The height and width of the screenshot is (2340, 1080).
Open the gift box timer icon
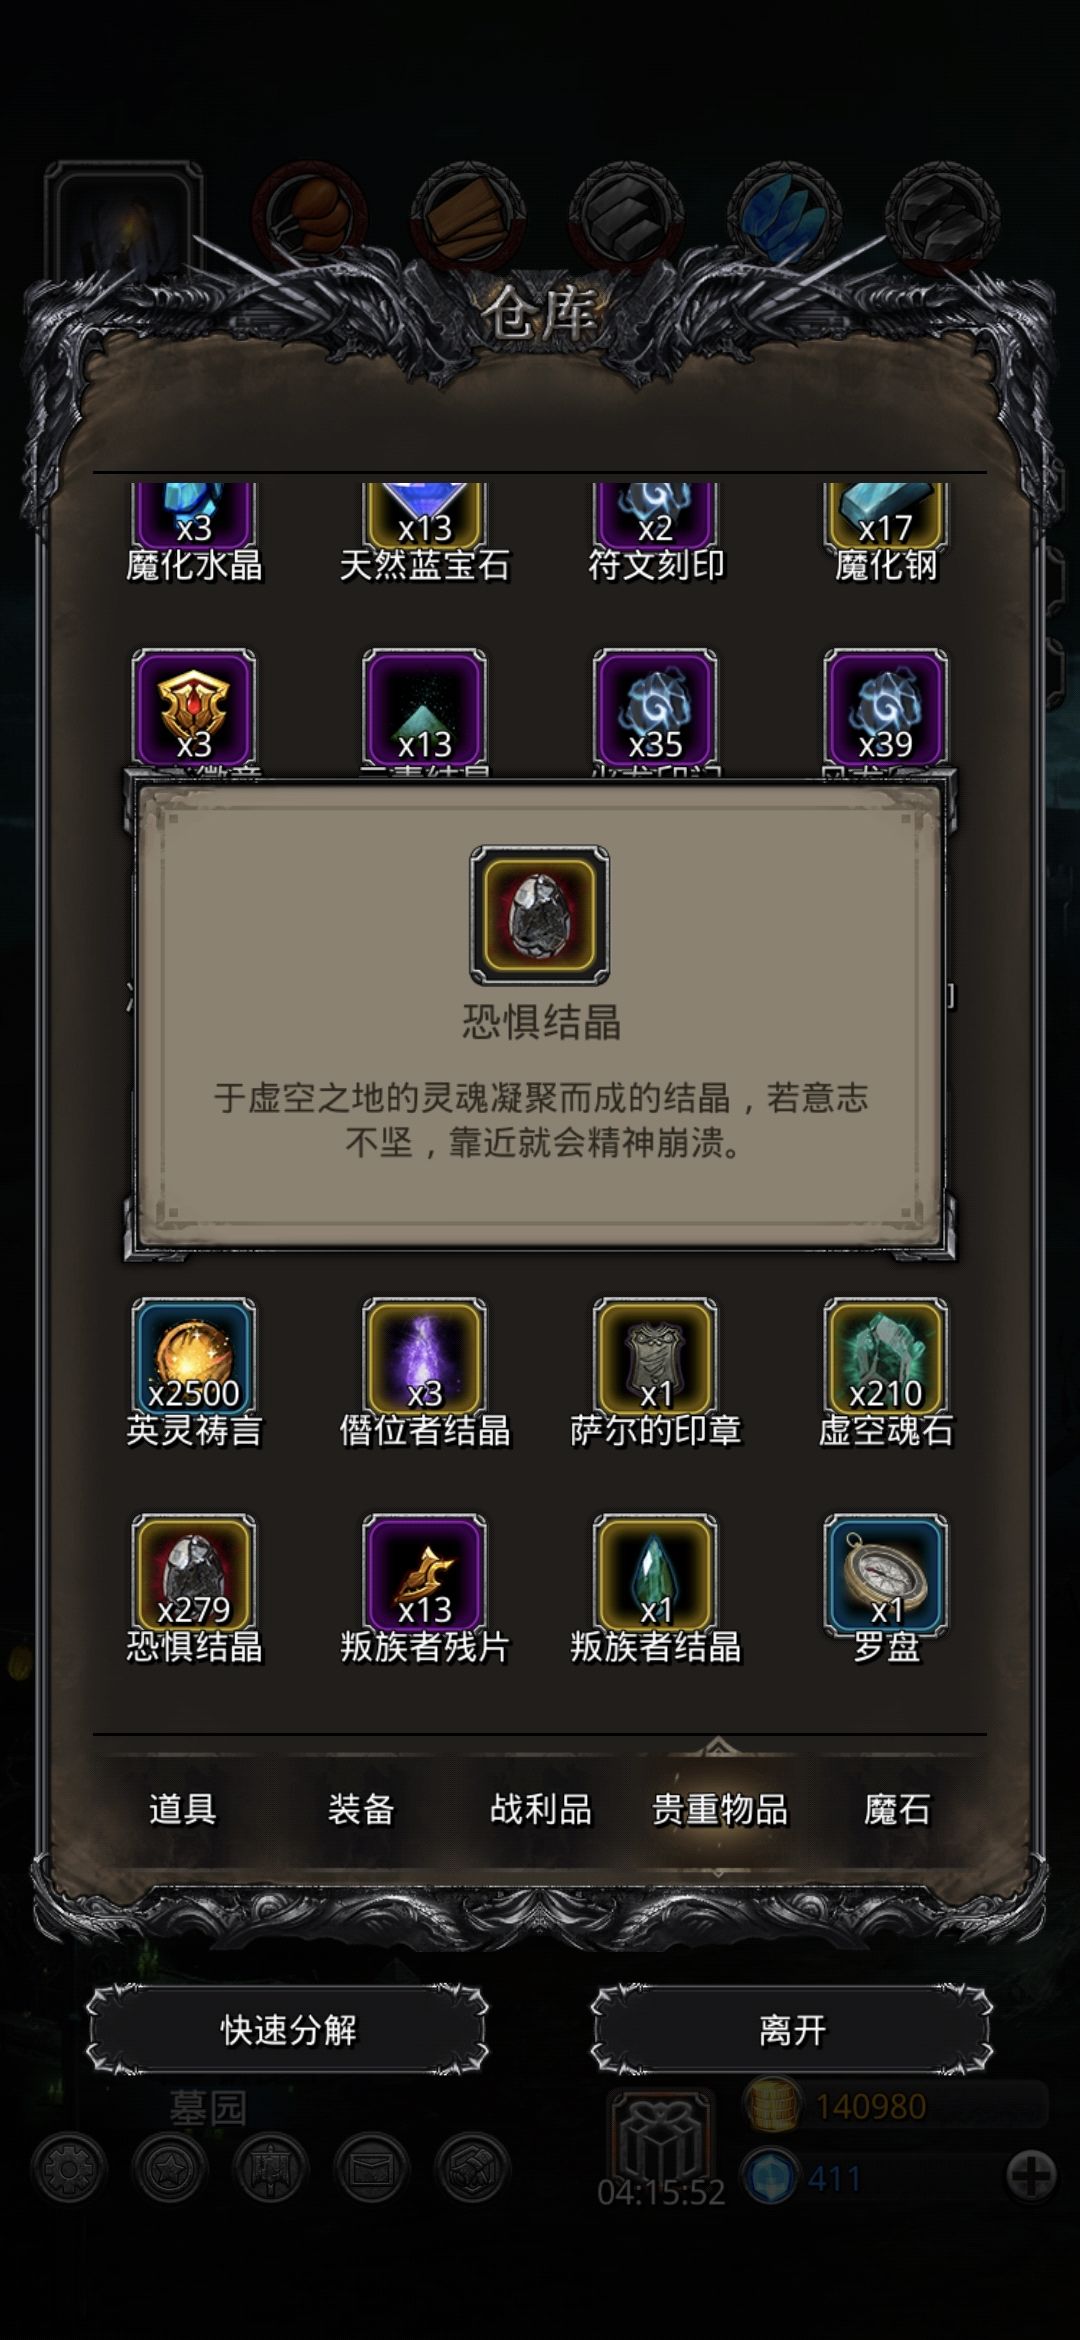(661, 2137)
